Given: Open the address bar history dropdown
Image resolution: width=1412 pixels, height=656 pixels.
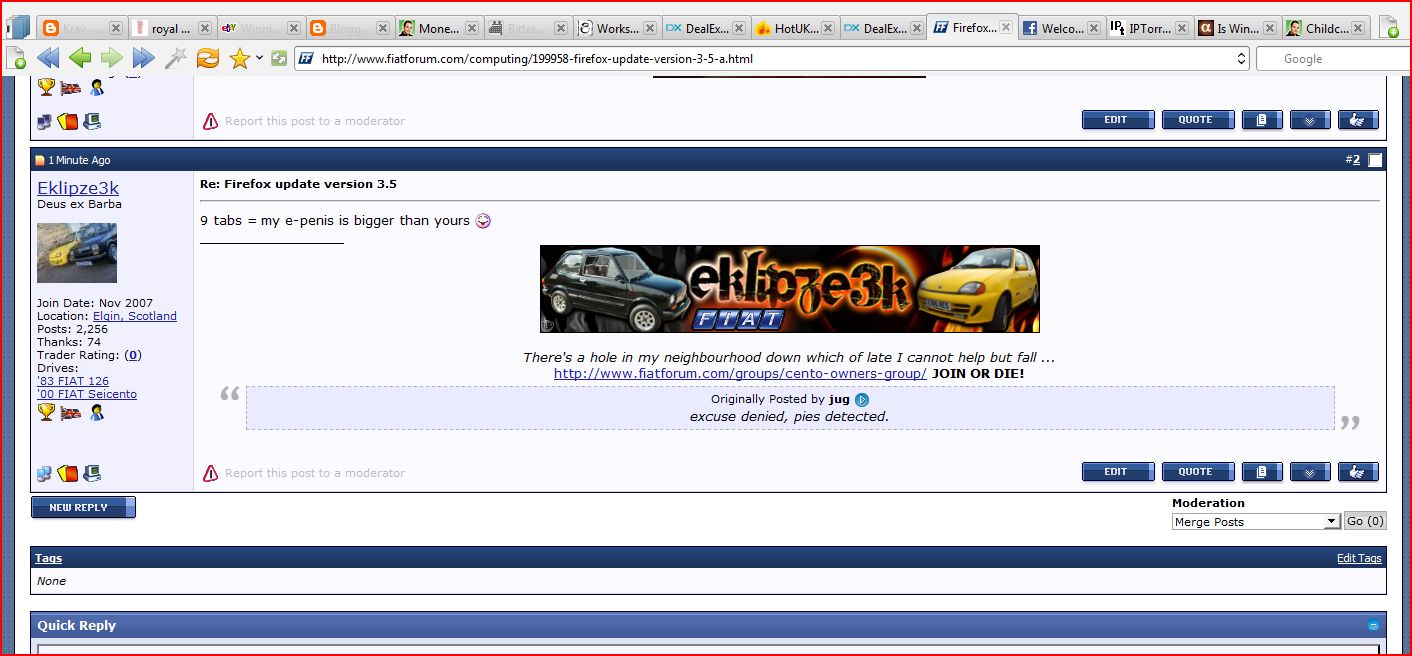Looking at the screenshot, I should pos(1242,59).
